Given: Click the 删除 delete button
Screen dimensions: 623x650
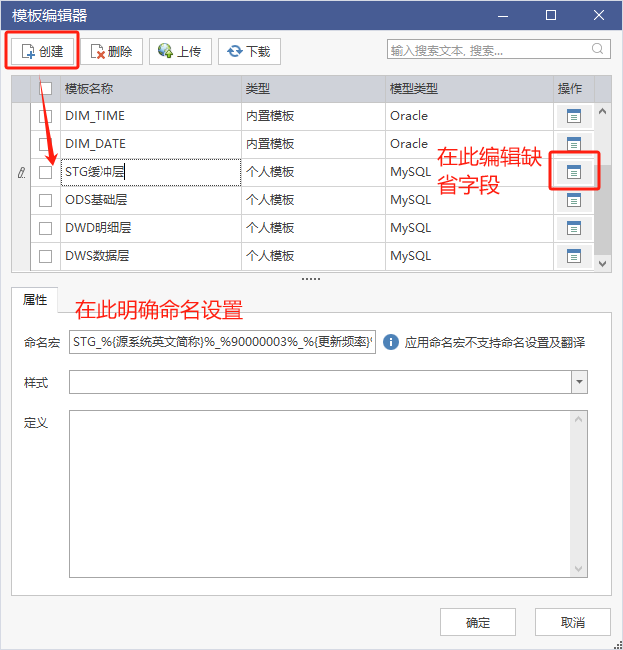Looking at the screenshot, I should (111, 51).
